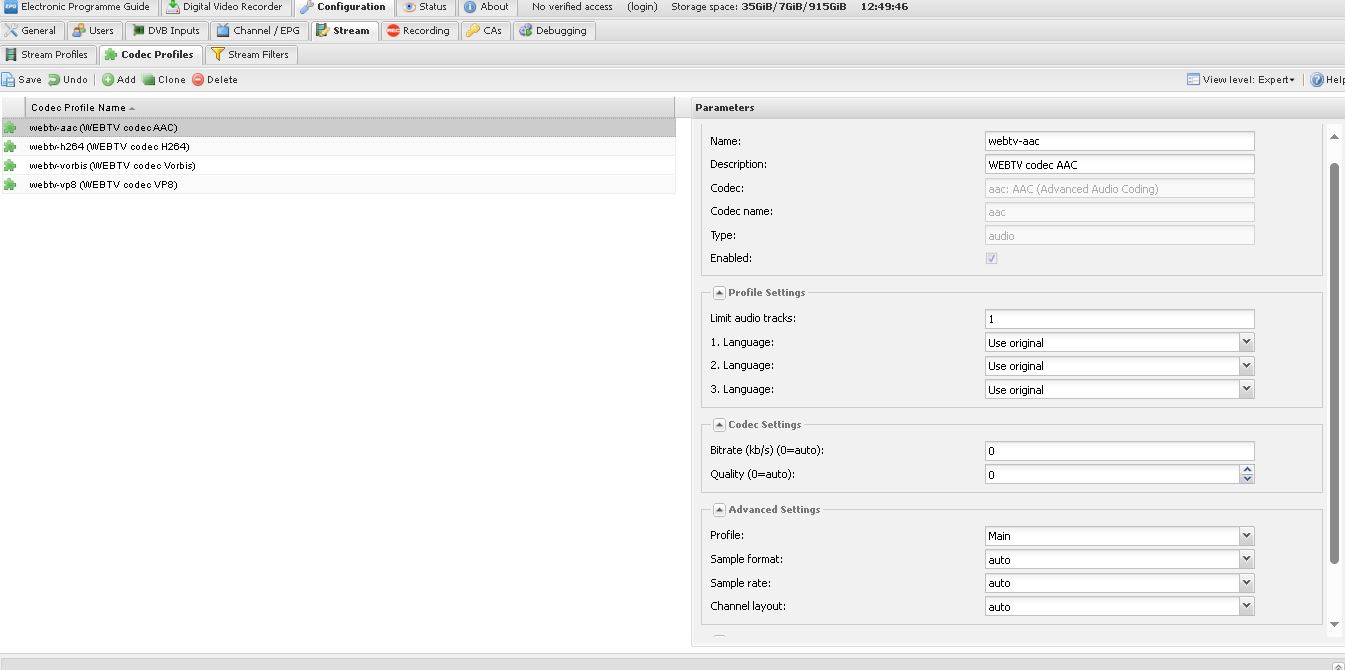Open the Sample rate dropdown
The image size is (1345, 670).
1246,583
